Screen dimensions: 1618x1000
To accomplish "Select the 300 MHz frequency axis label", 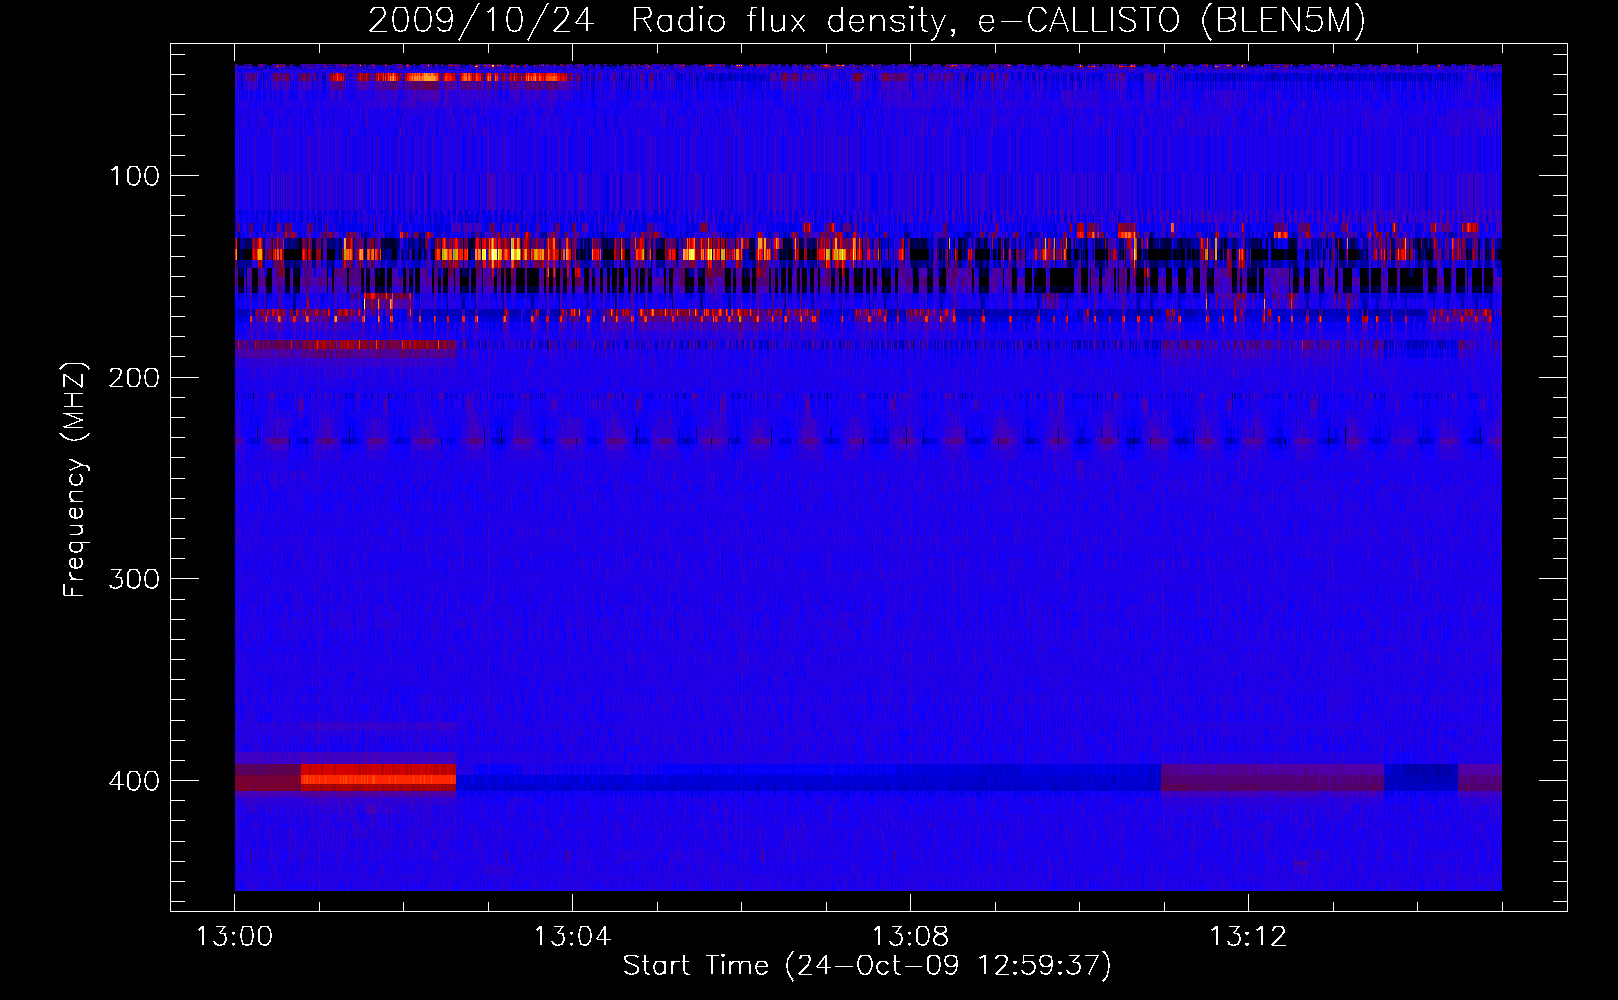I will click(x=134, y=579).
